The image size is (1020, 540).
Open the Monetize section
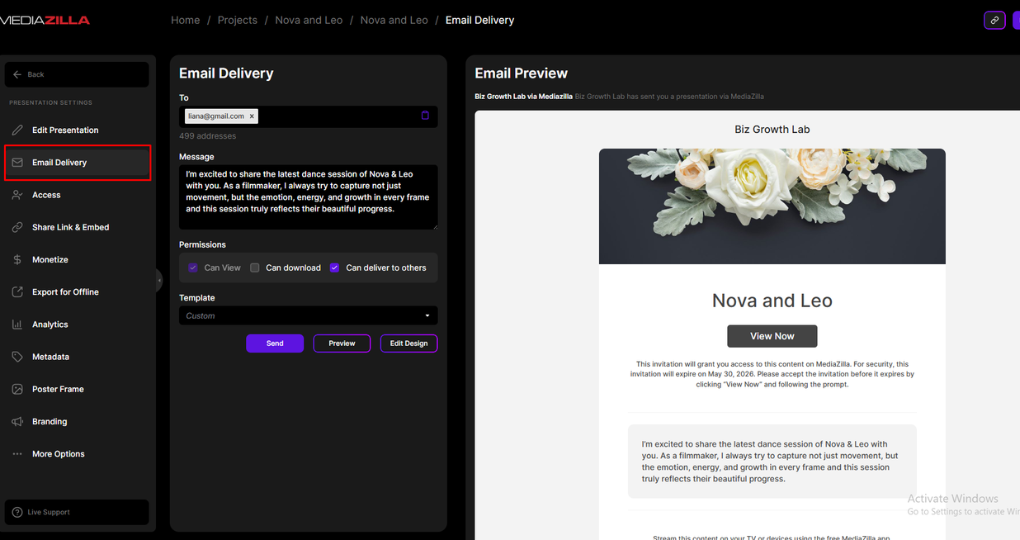77,260
